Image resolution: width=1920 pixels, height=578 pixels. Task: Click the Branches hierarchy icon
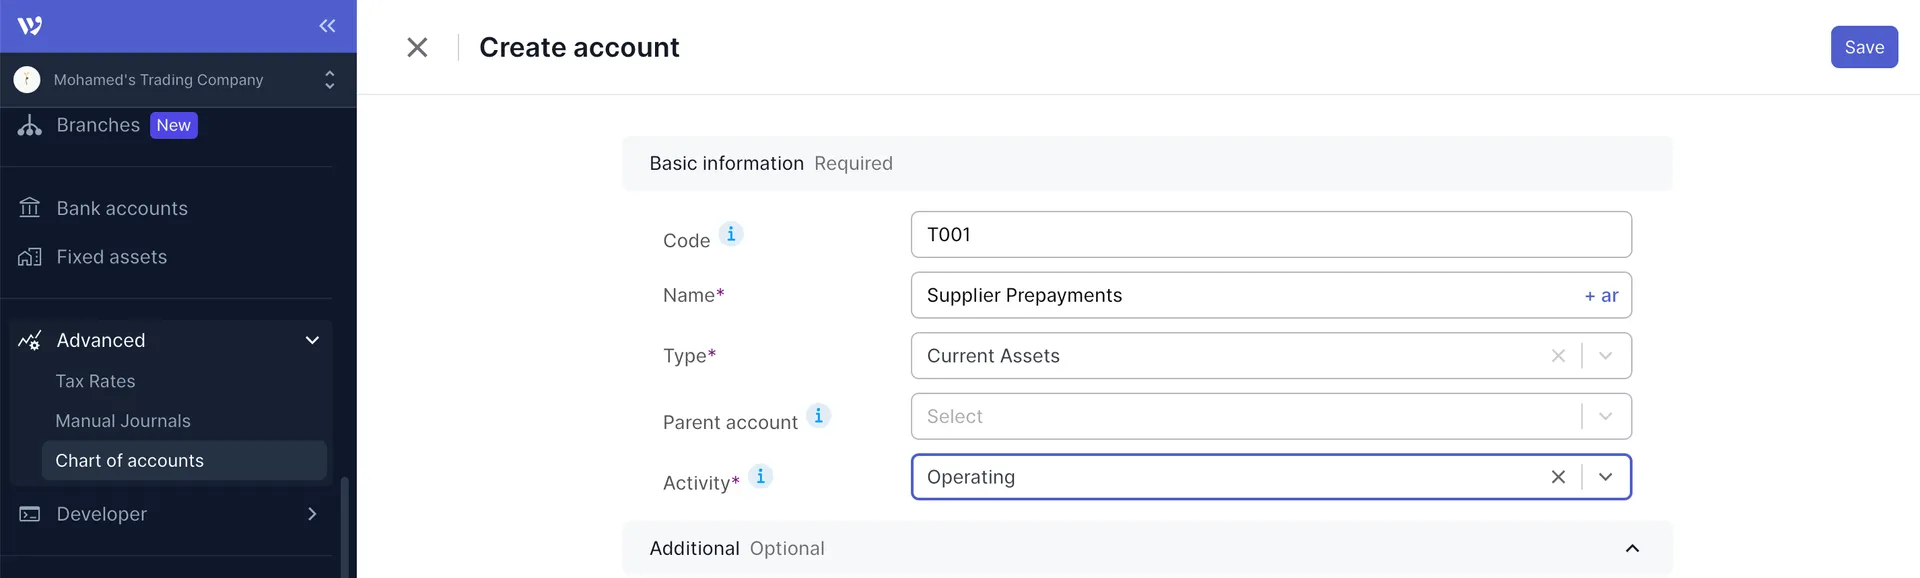[x=30, y=125]
